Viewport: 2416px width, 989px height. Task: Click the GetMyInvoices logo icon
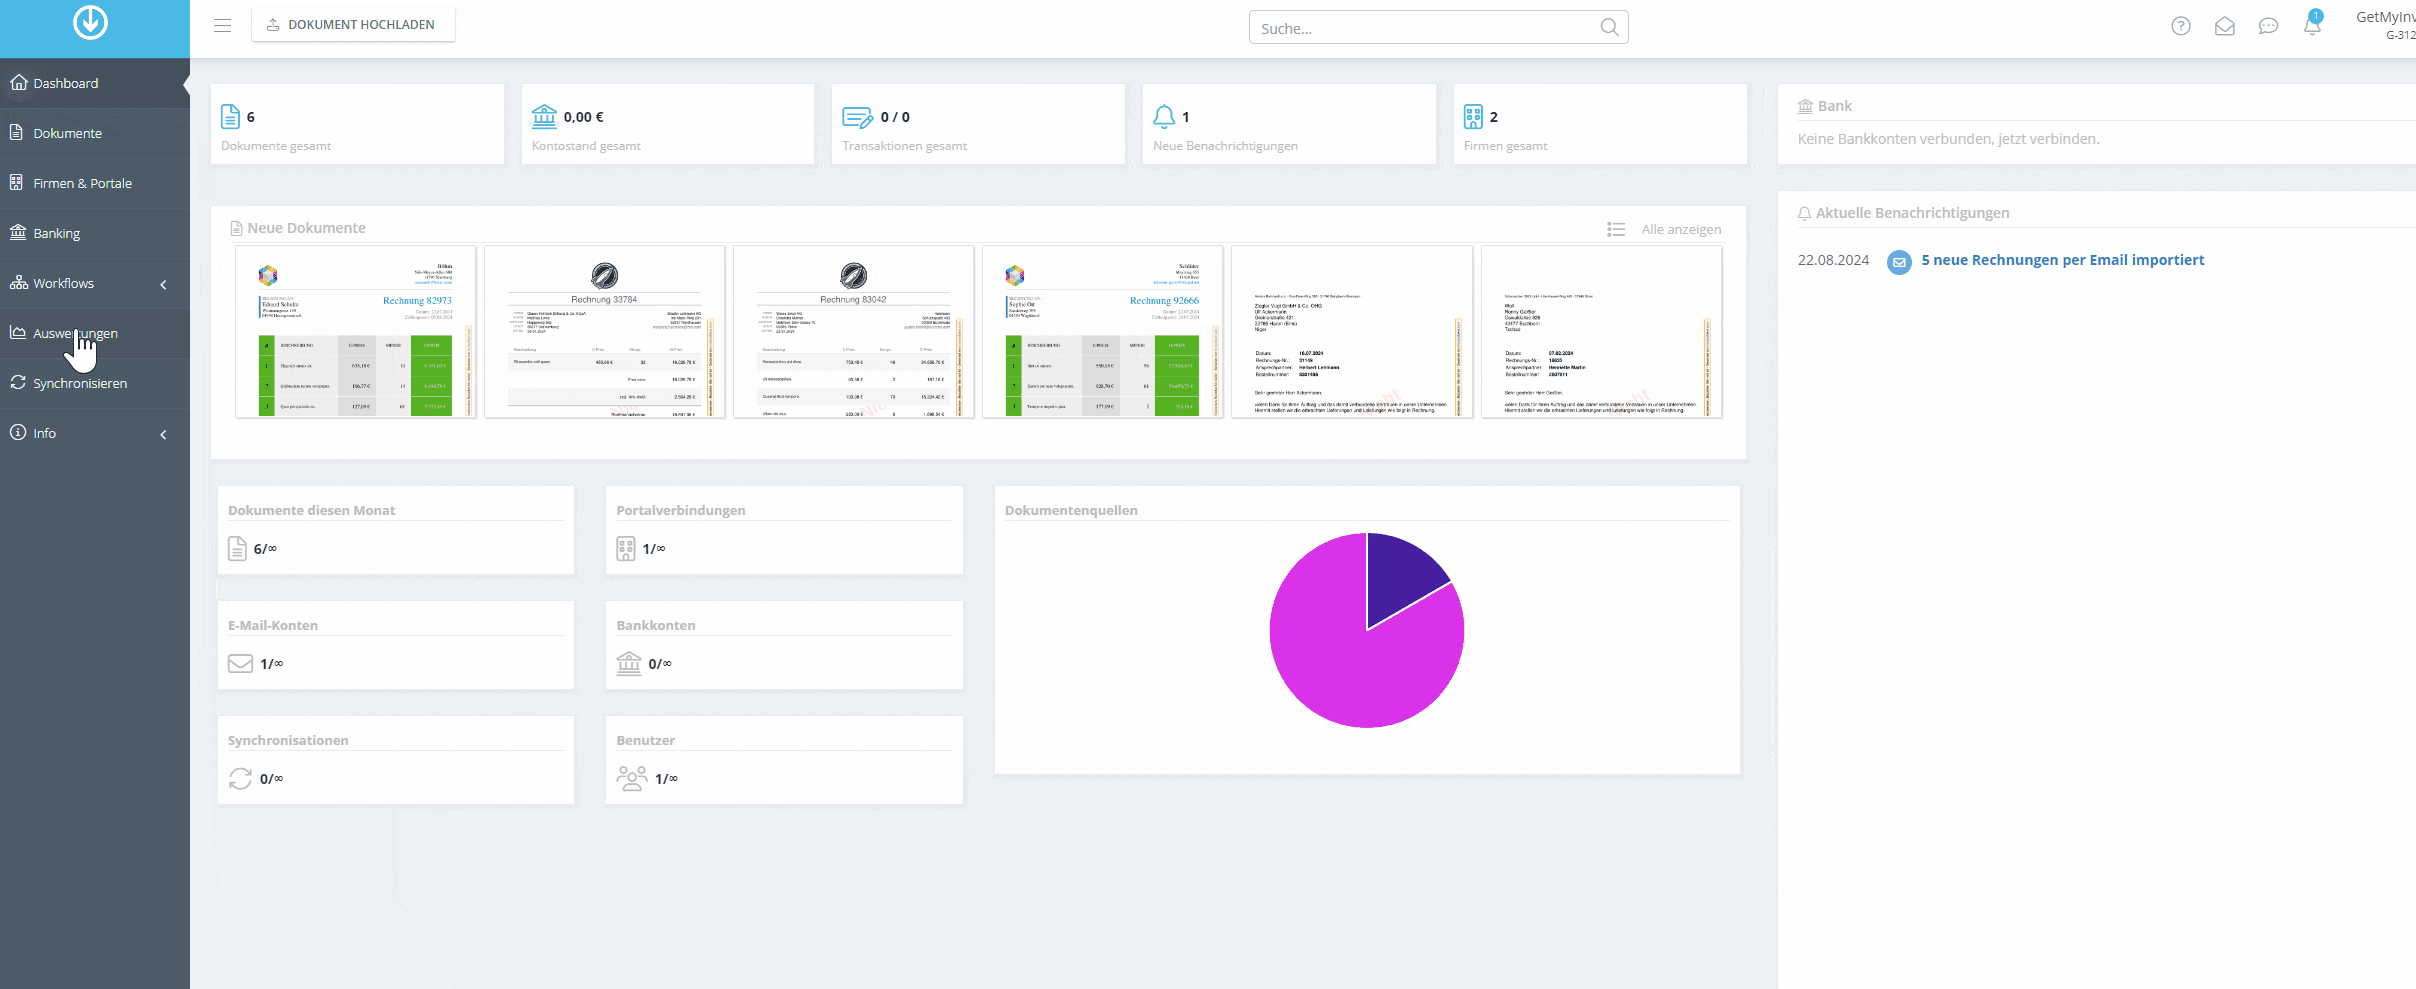(90, 22)
